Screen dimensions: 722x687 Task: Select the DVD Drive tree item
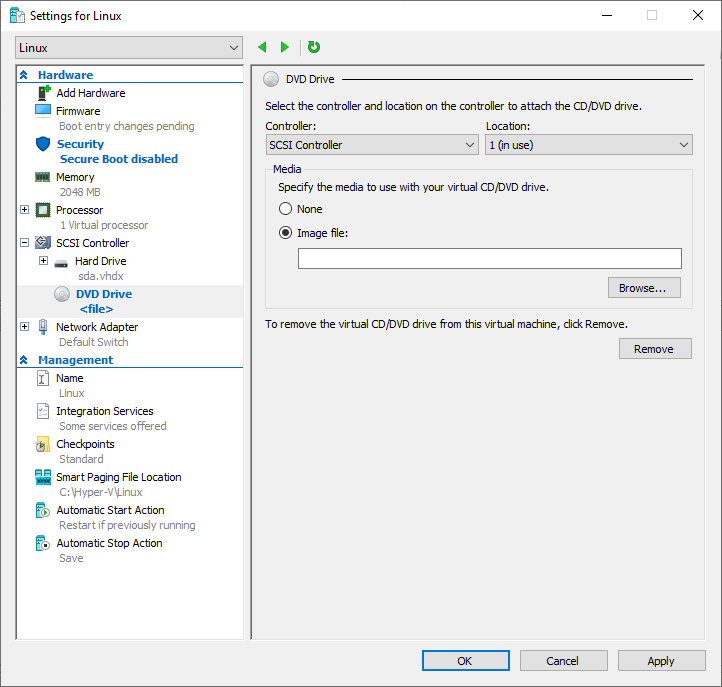click(x=104, y=294)
